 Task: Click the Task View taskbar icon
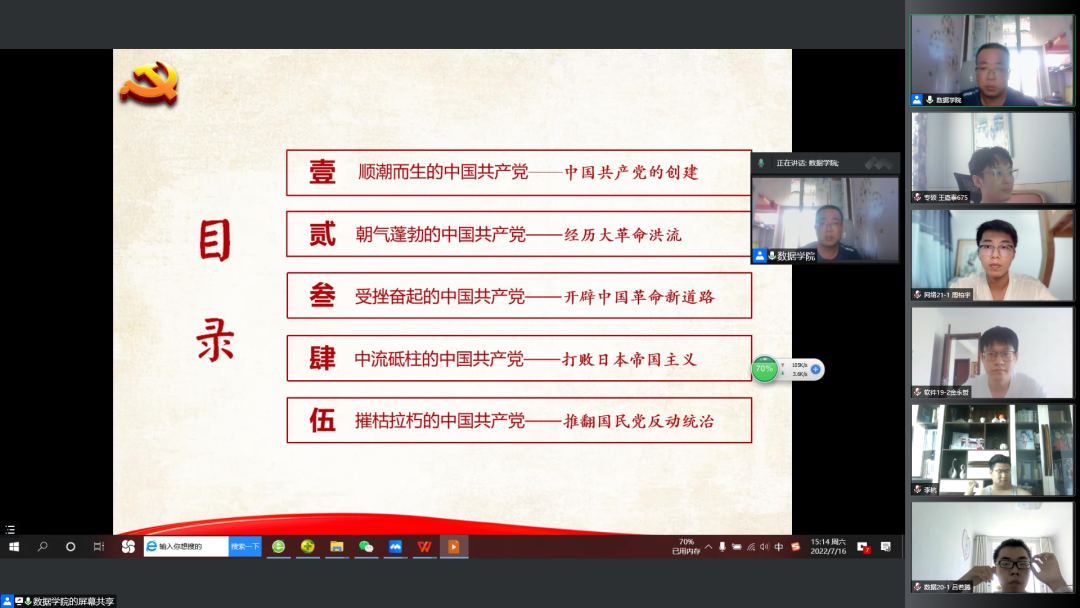point(99,547)
